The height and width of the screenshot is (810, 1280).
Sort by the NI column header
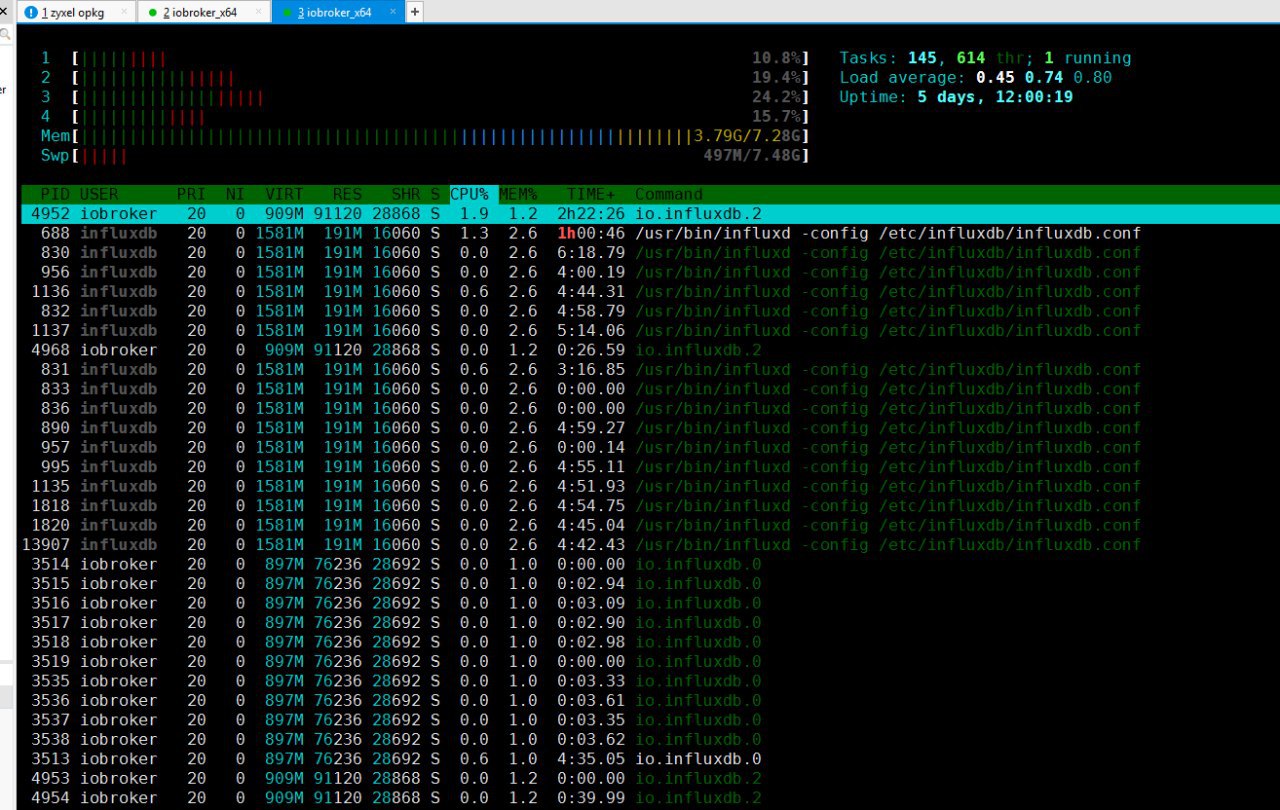tap(235, 194)
